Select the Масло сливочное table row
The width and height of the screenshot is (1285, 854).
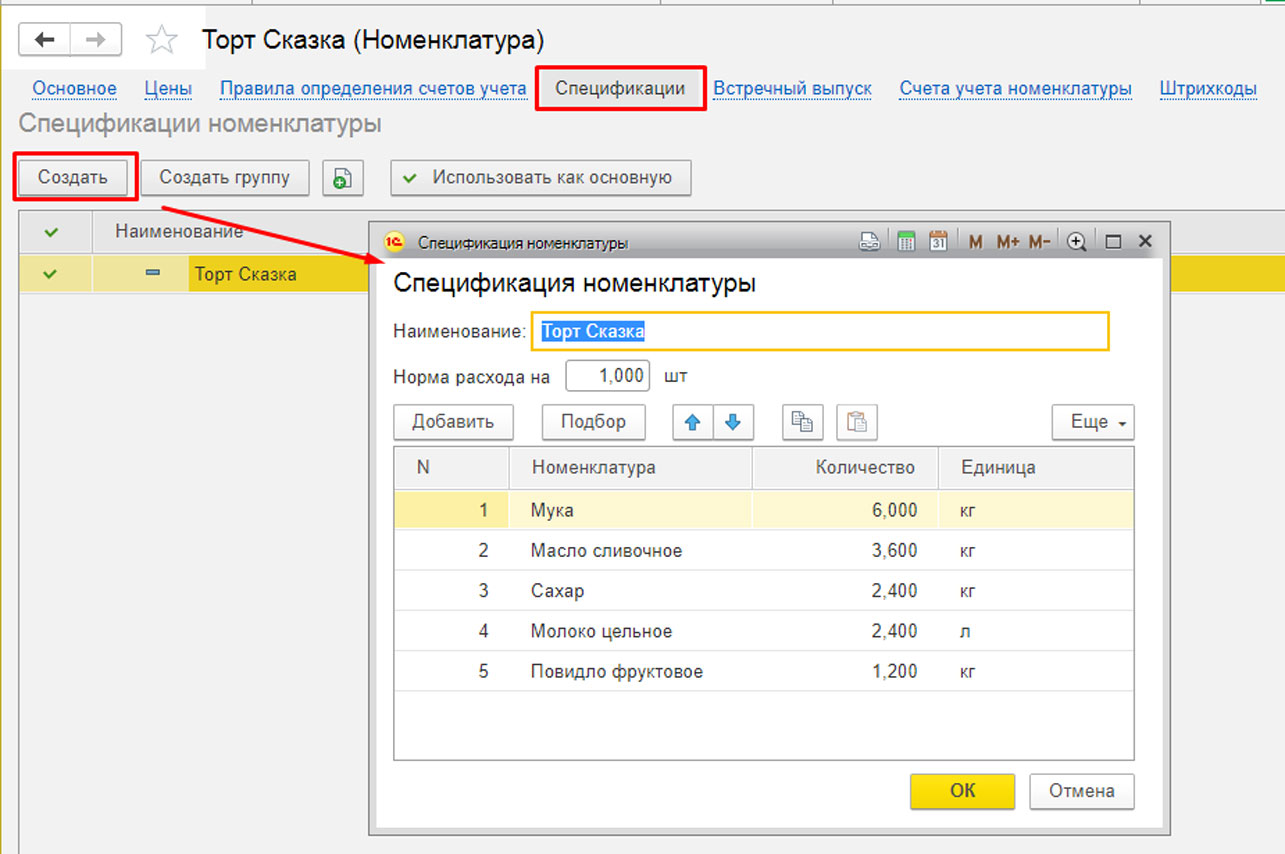point(606,551)
